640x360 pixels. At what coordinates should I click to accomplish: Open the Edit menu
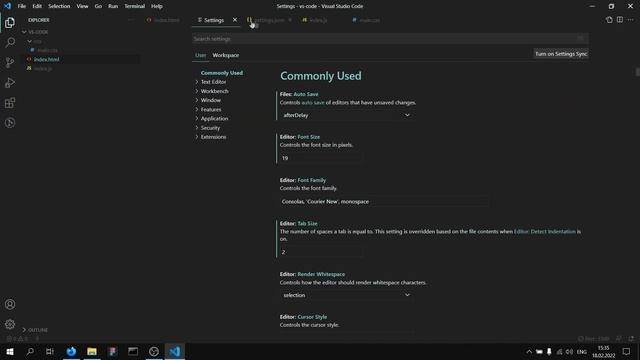(x=37, y=6)
